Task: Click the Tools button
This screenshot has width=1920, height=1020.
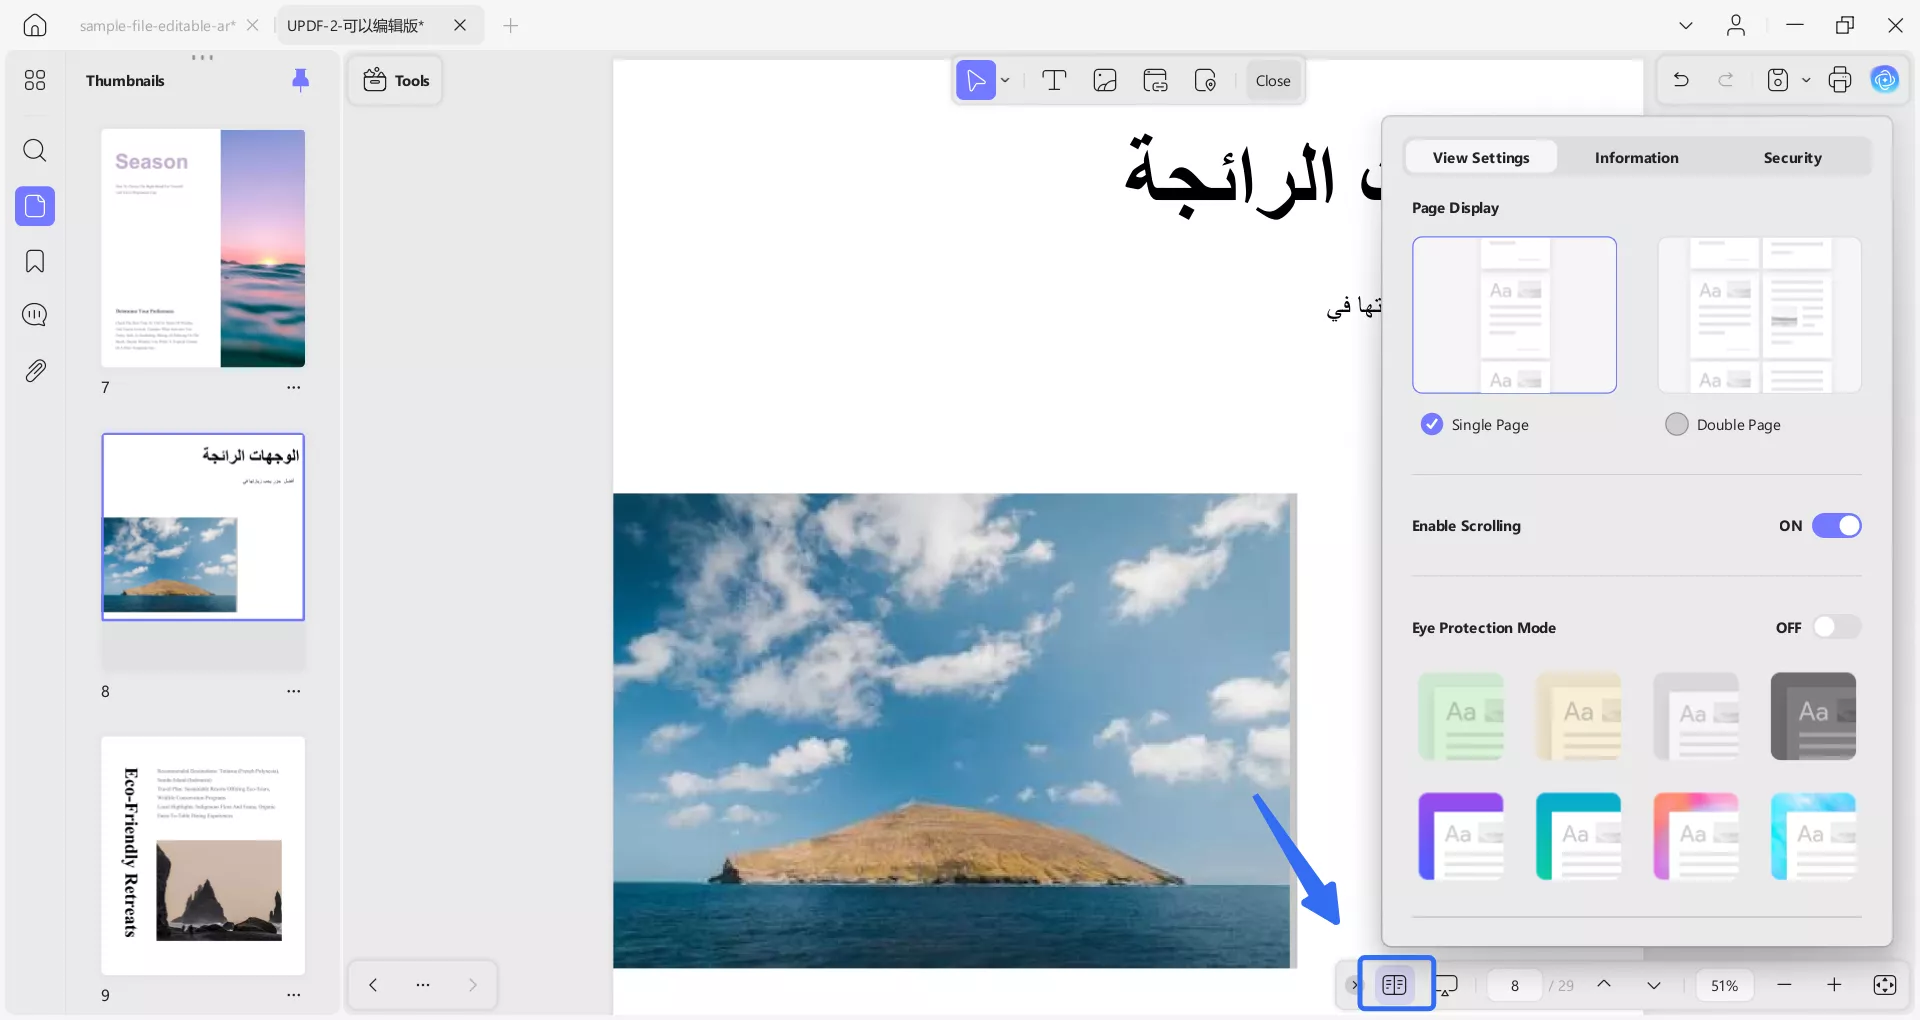Action: pyautogui.click(x=396, y=80)
